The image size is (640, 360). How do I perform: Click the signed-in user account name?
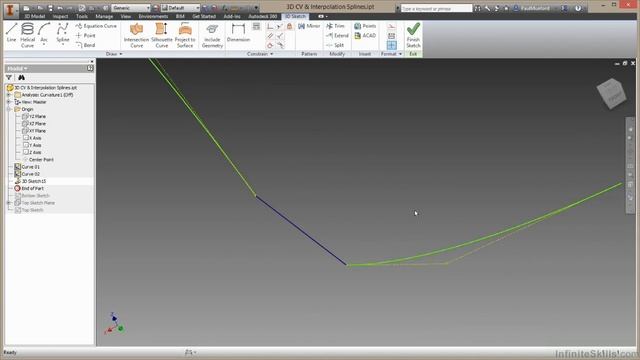[x=535, y=8]
